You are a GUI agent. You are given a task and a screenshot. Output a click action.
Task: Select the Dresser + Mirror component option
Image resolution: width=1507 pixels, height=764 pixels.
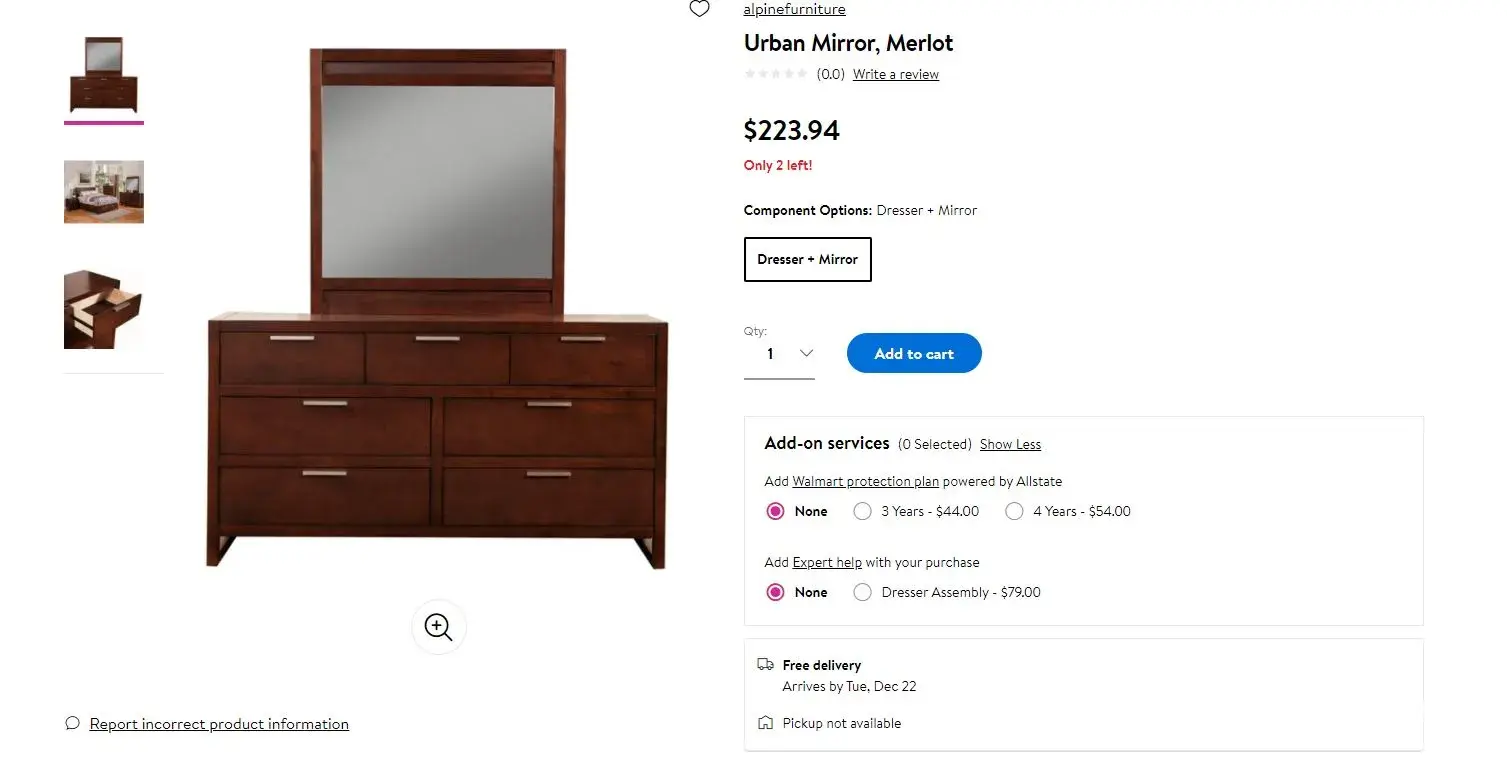tap(808, 259)
